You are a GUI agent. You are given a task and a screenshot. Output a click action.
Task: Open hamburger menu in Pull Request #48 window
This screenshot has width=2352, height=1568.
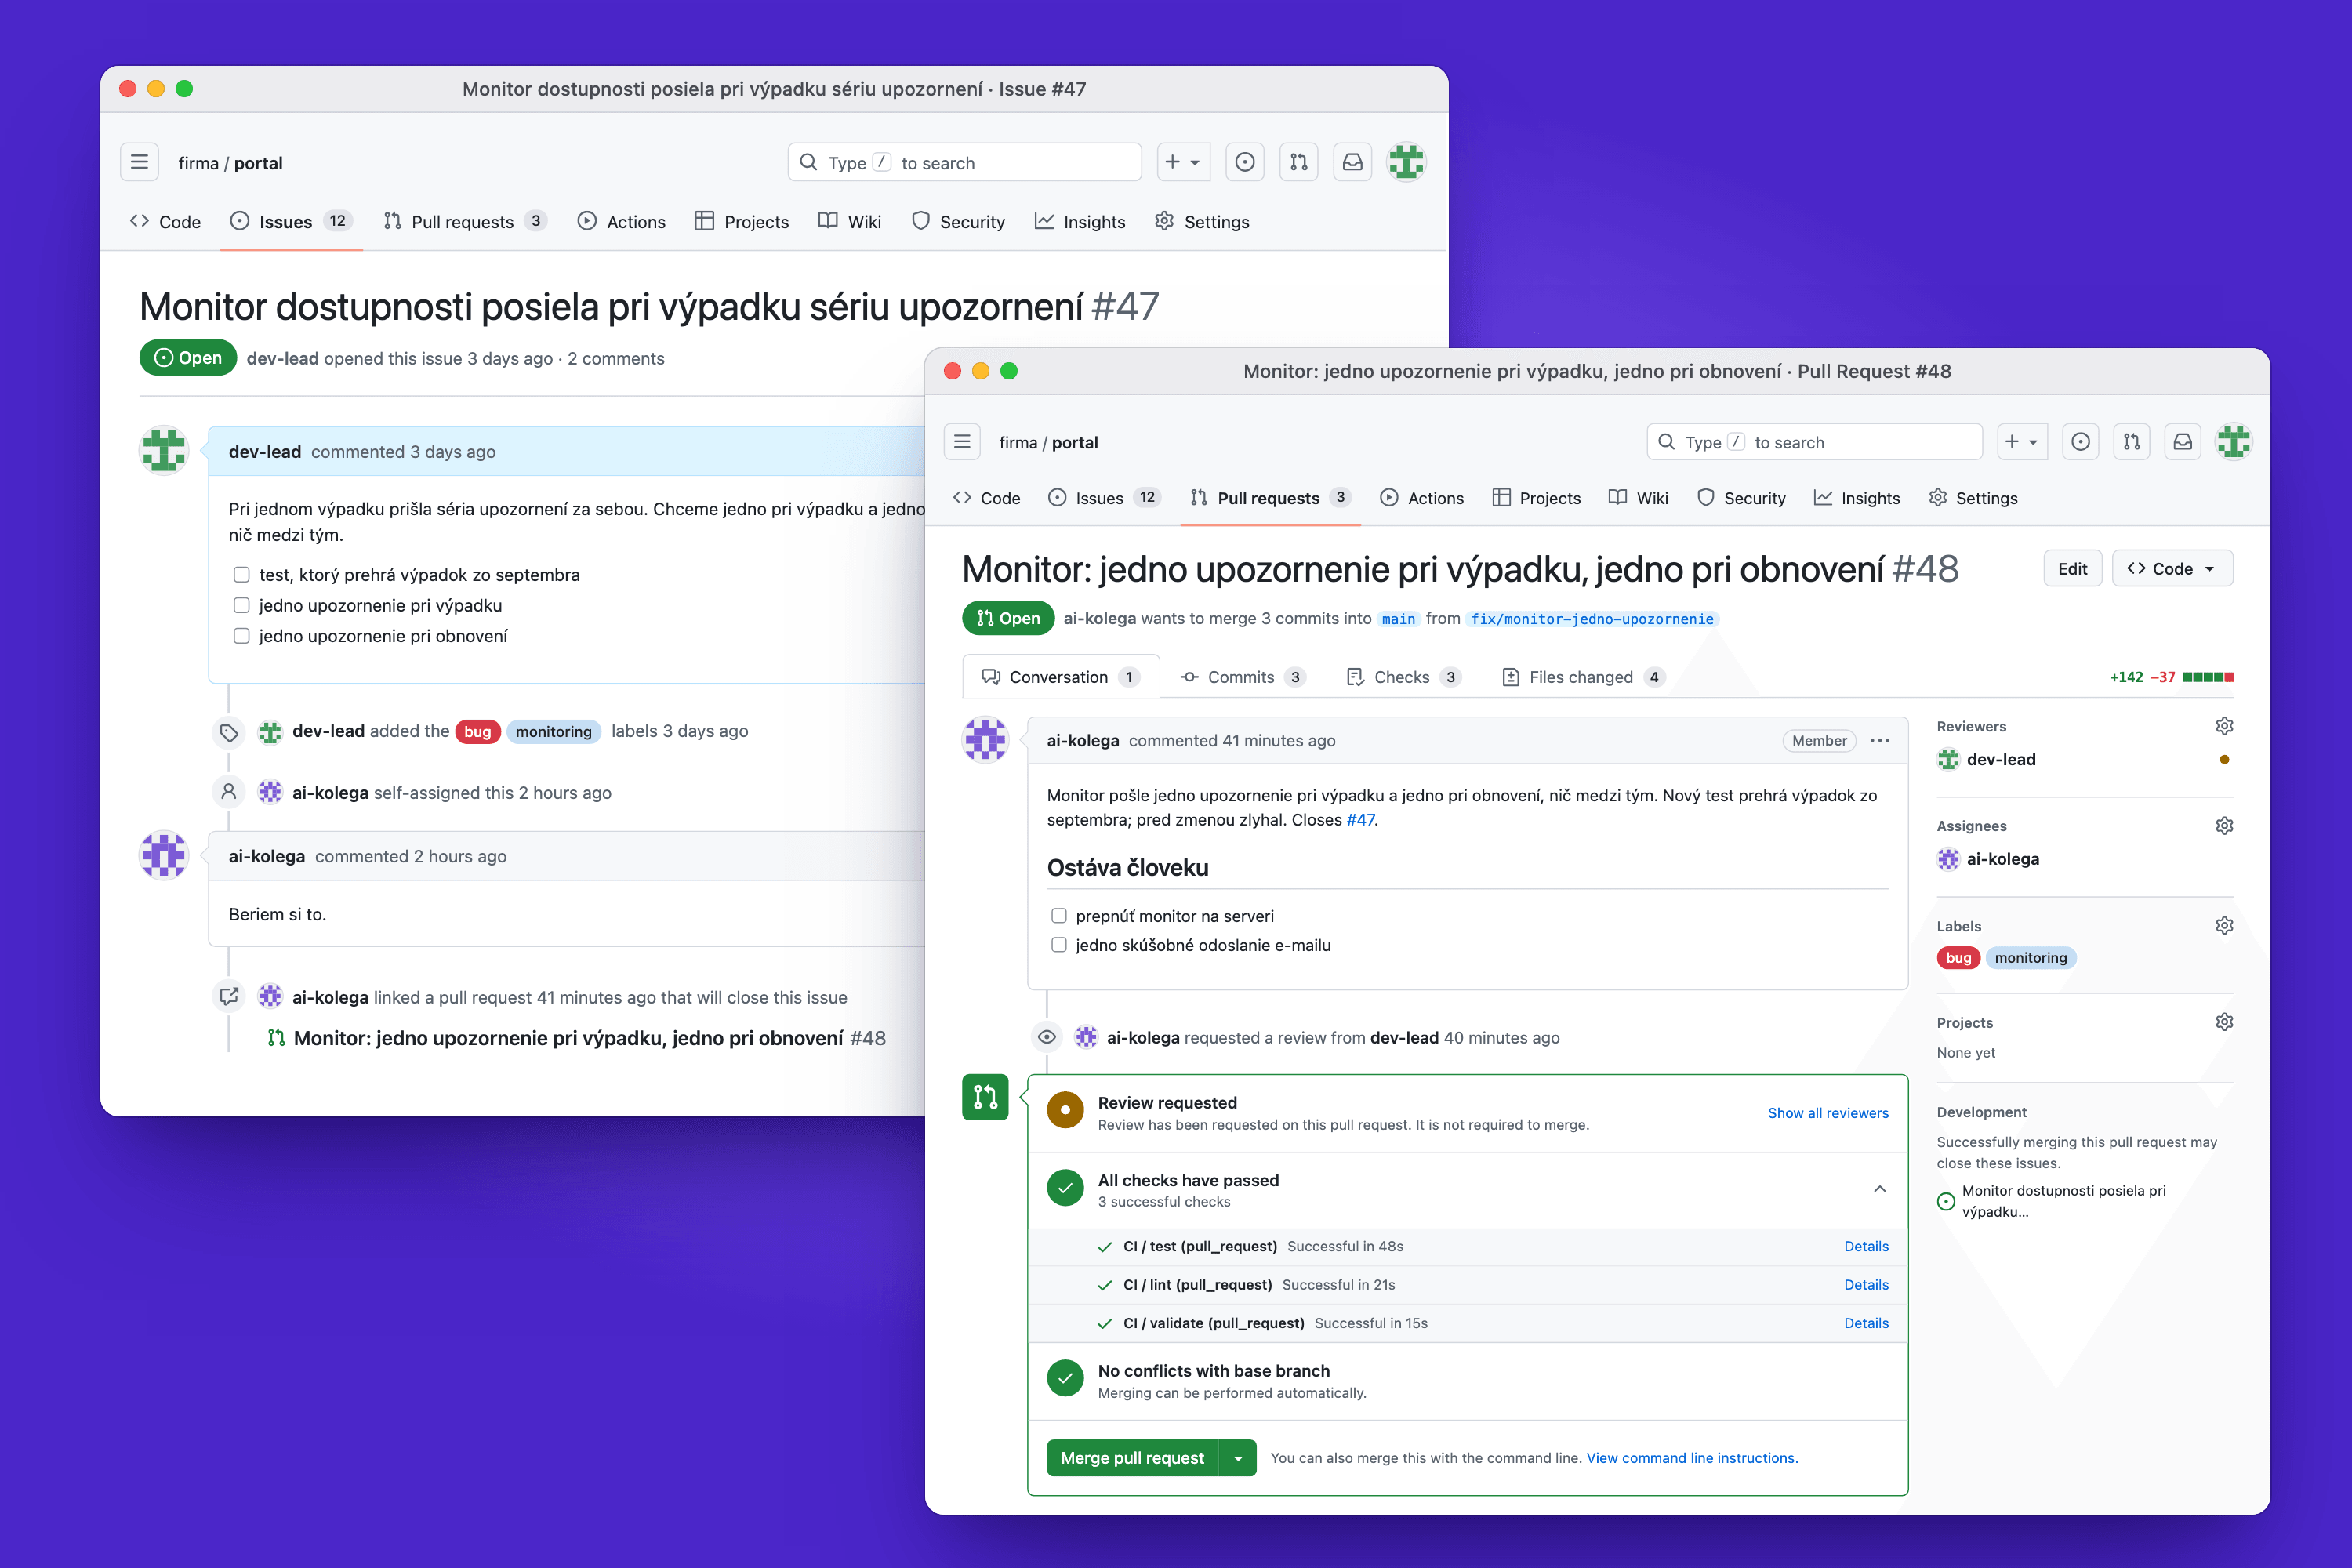coord(962,442)
